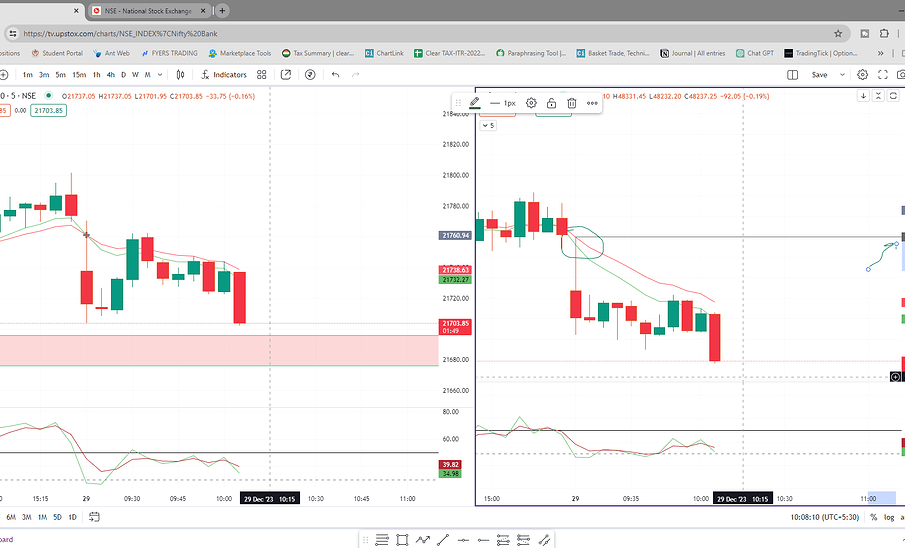905x548 pixels.
Task: Switch the chart to the 4h interval
Action: pyautogui.click(x=109, y=74)
